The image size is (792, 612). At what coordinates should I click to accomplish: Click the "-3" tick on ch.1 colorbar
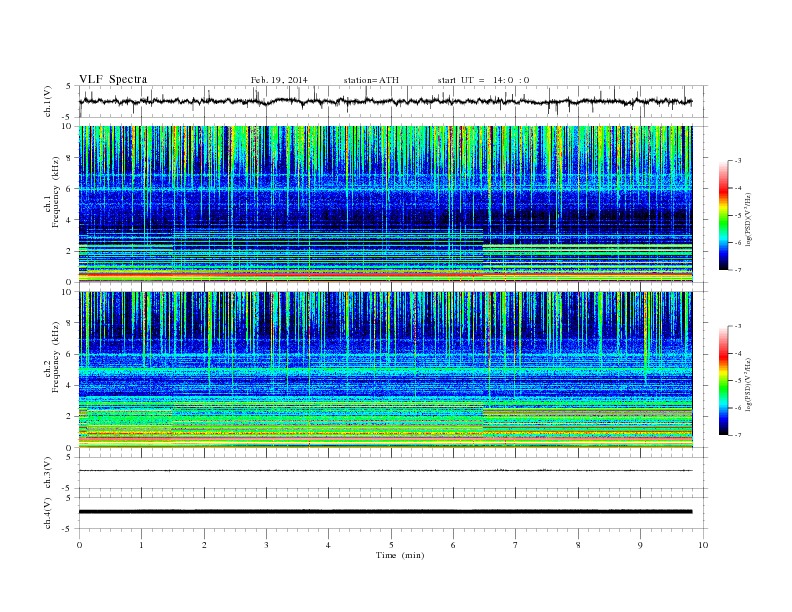pos(737,161)
